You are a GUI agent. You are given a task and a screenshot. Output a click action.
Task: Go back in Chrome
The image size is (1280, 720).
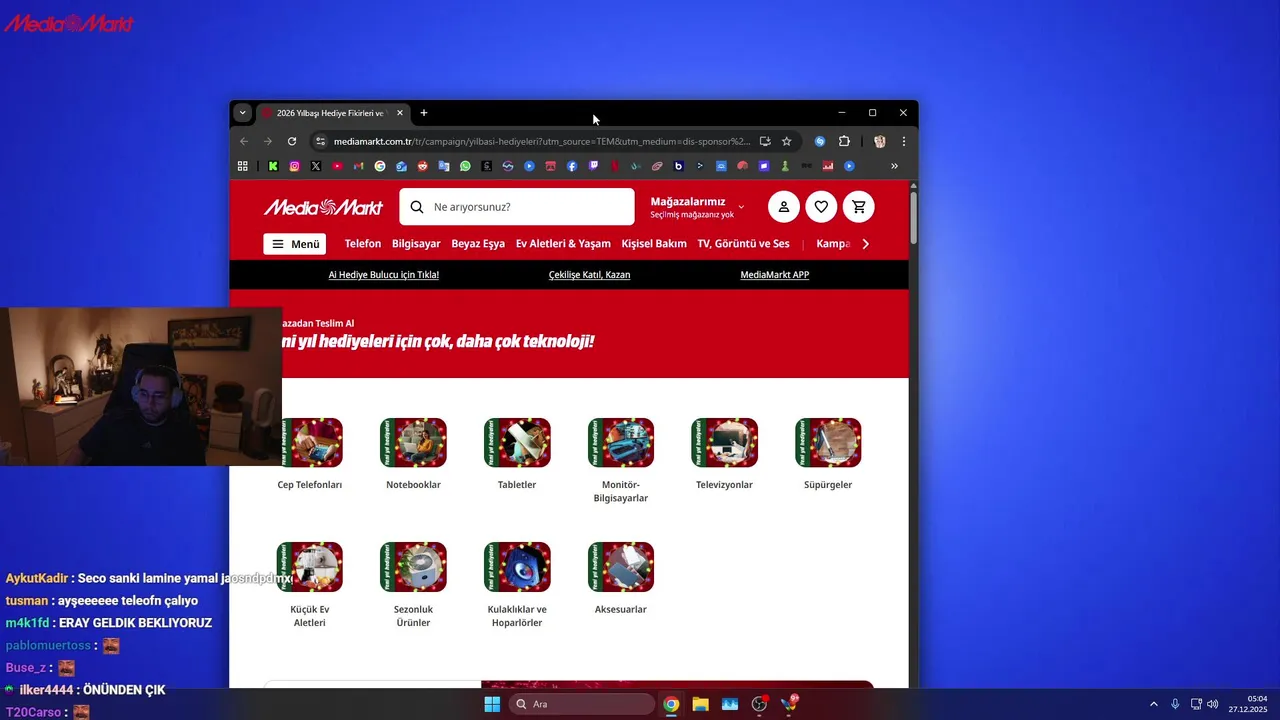[x=244, y=141]
